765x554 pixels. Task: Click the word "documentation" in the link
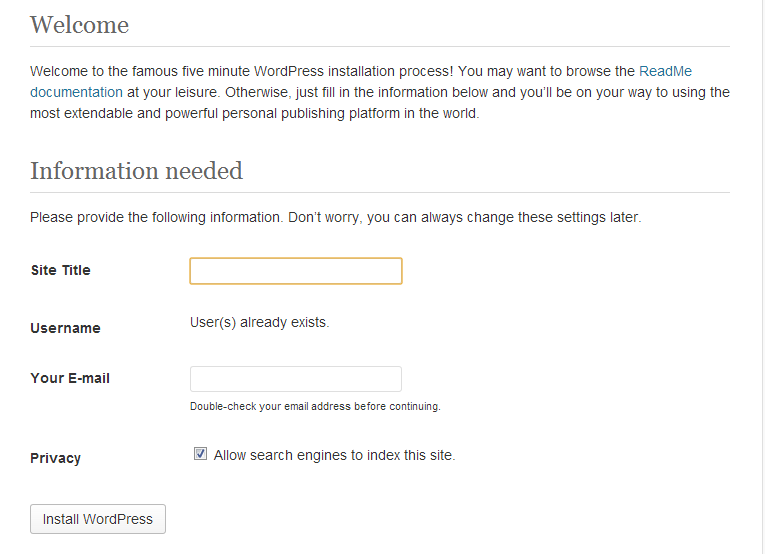coord(76,92)
